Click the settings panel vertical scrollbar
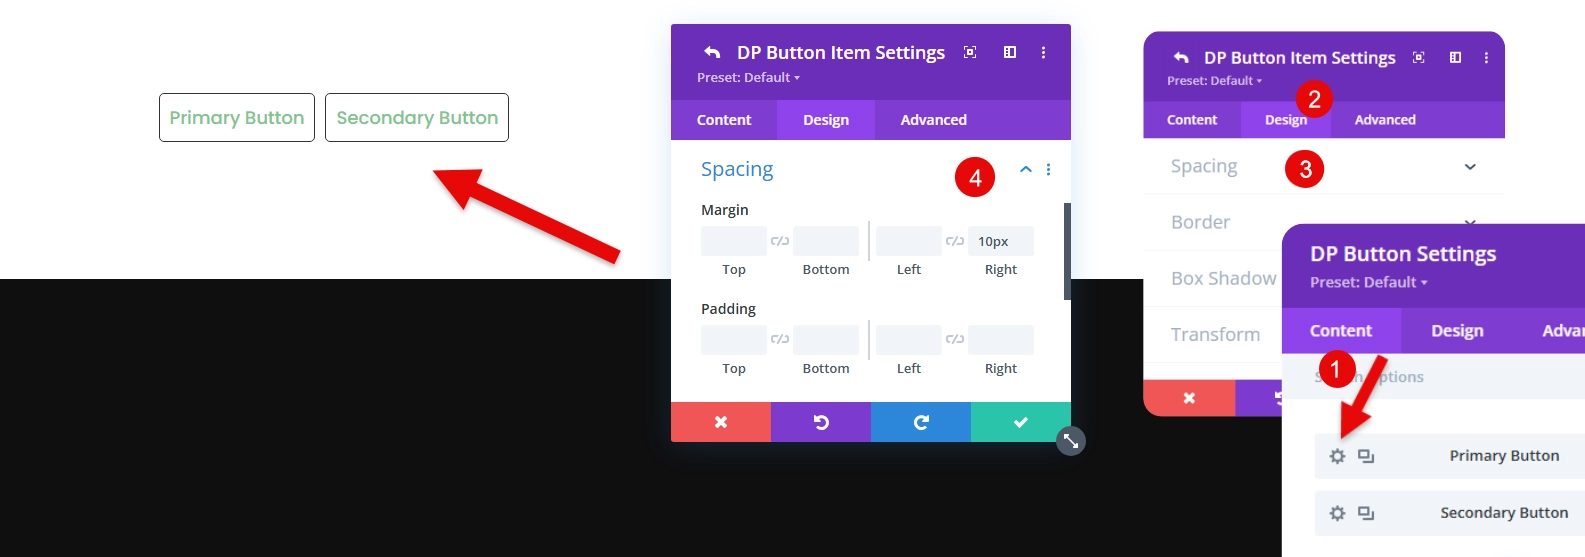Screen dimensions: 1585x557 (x=1067, y=251)
